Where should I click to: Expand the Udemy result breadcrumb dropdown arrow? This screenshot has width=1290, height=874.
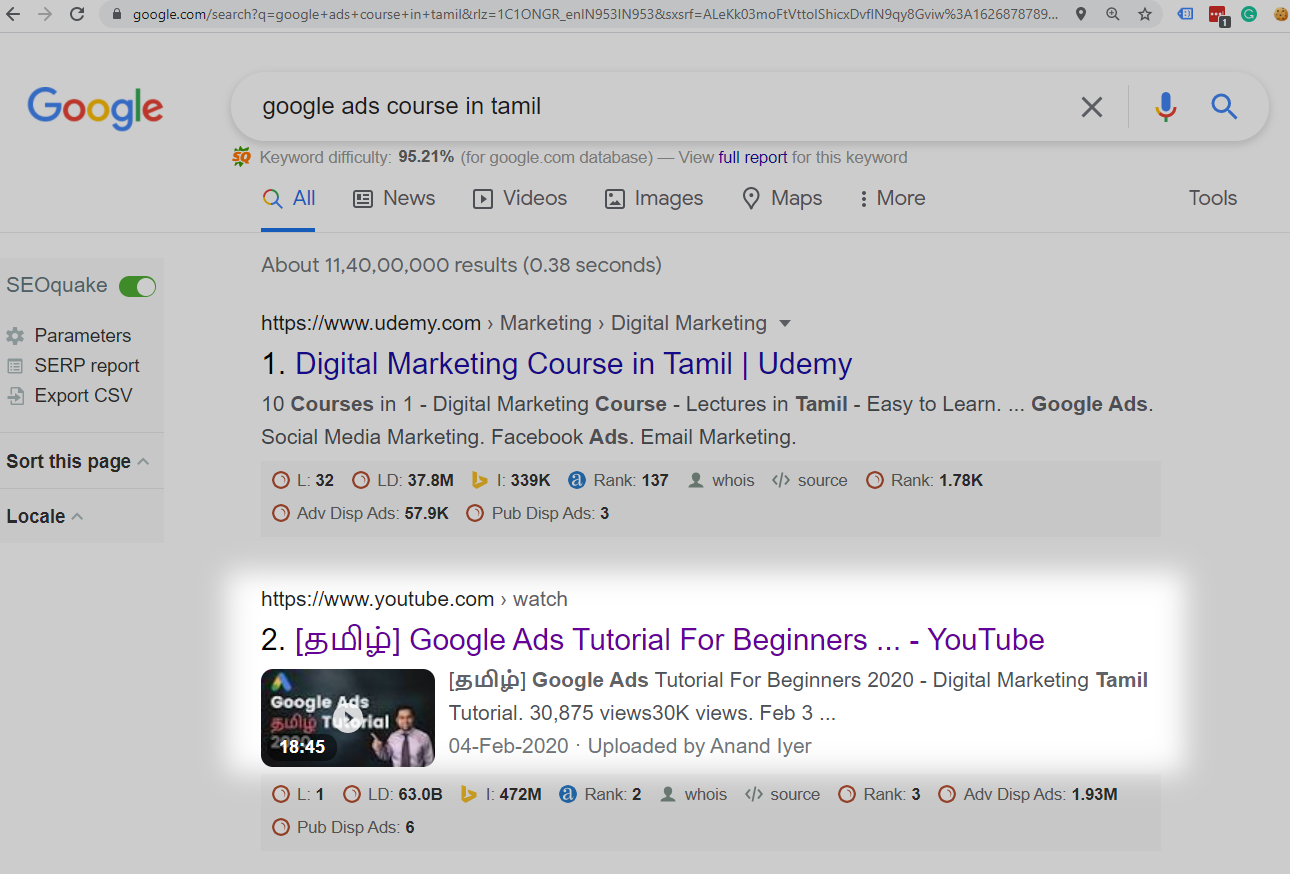785,324
